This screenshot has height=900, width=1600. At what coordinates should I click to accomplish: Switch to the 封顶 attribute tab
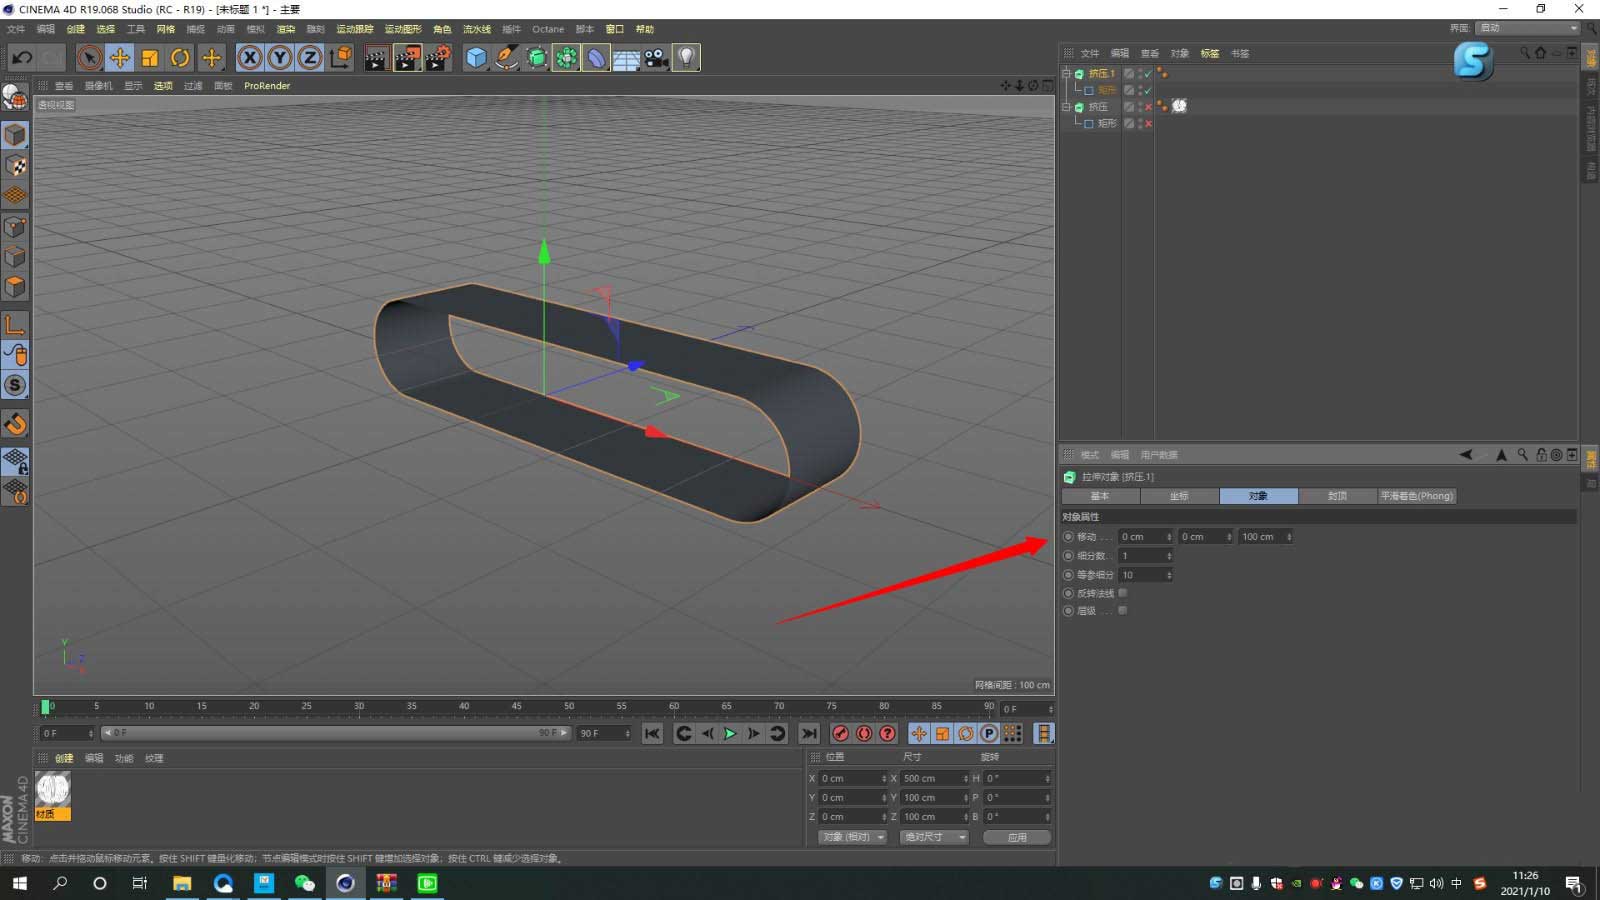pos(1337,496)
